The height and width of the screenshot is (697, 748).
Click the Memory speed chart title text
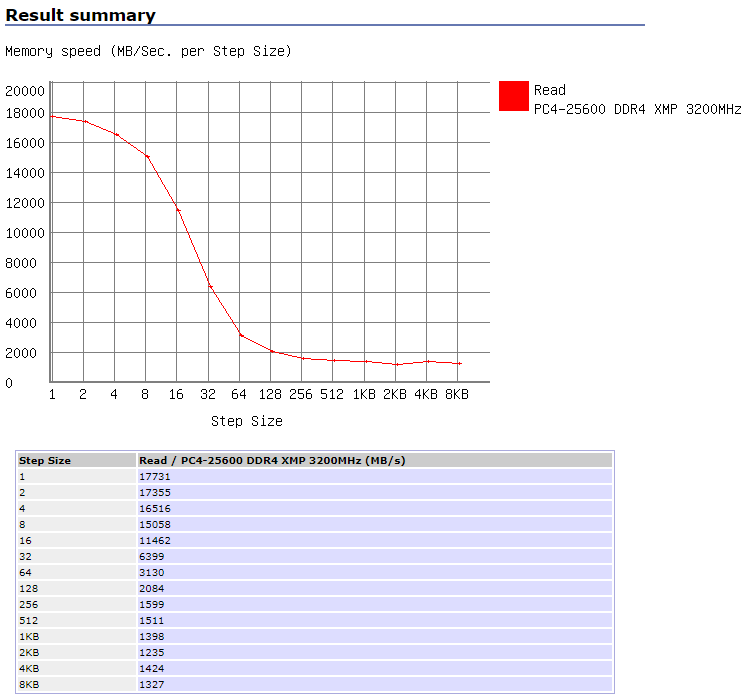(148, 50)
